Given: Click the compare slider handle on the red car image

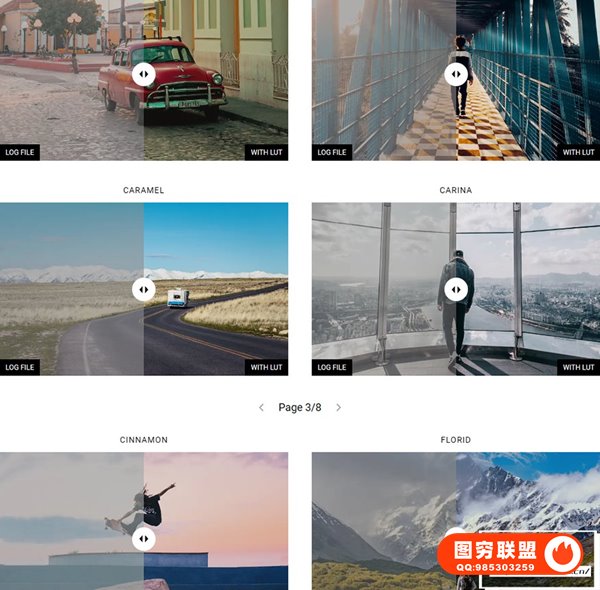Looking at the screenshot, I should (x=143, y=74).
